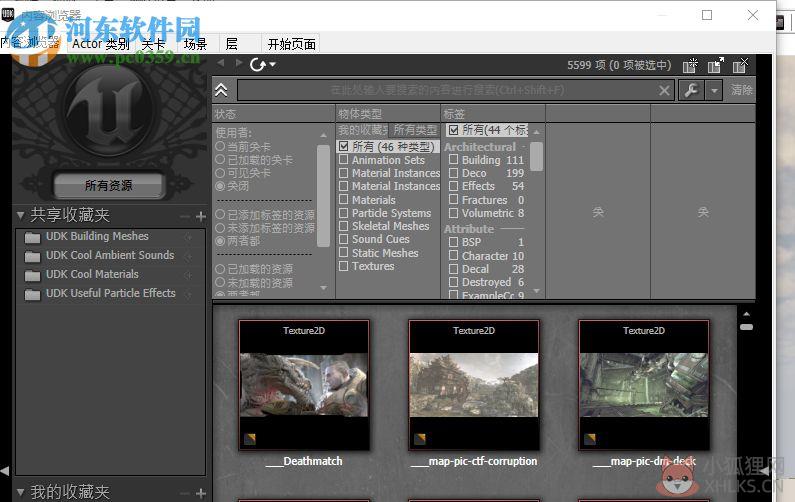The width and height of the screenshot is (795, 502).
Task: Enable Static Meshes type filter
Action: point(344,253)
